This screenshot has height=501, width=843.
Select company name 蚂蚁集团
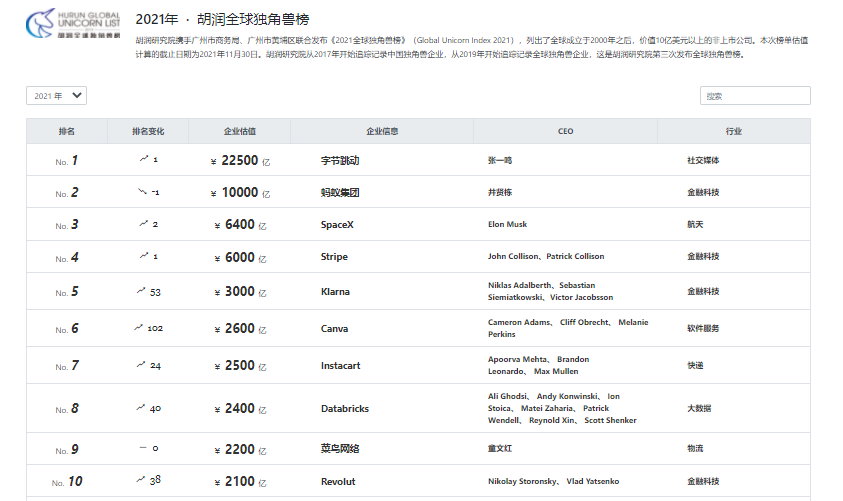340,192
